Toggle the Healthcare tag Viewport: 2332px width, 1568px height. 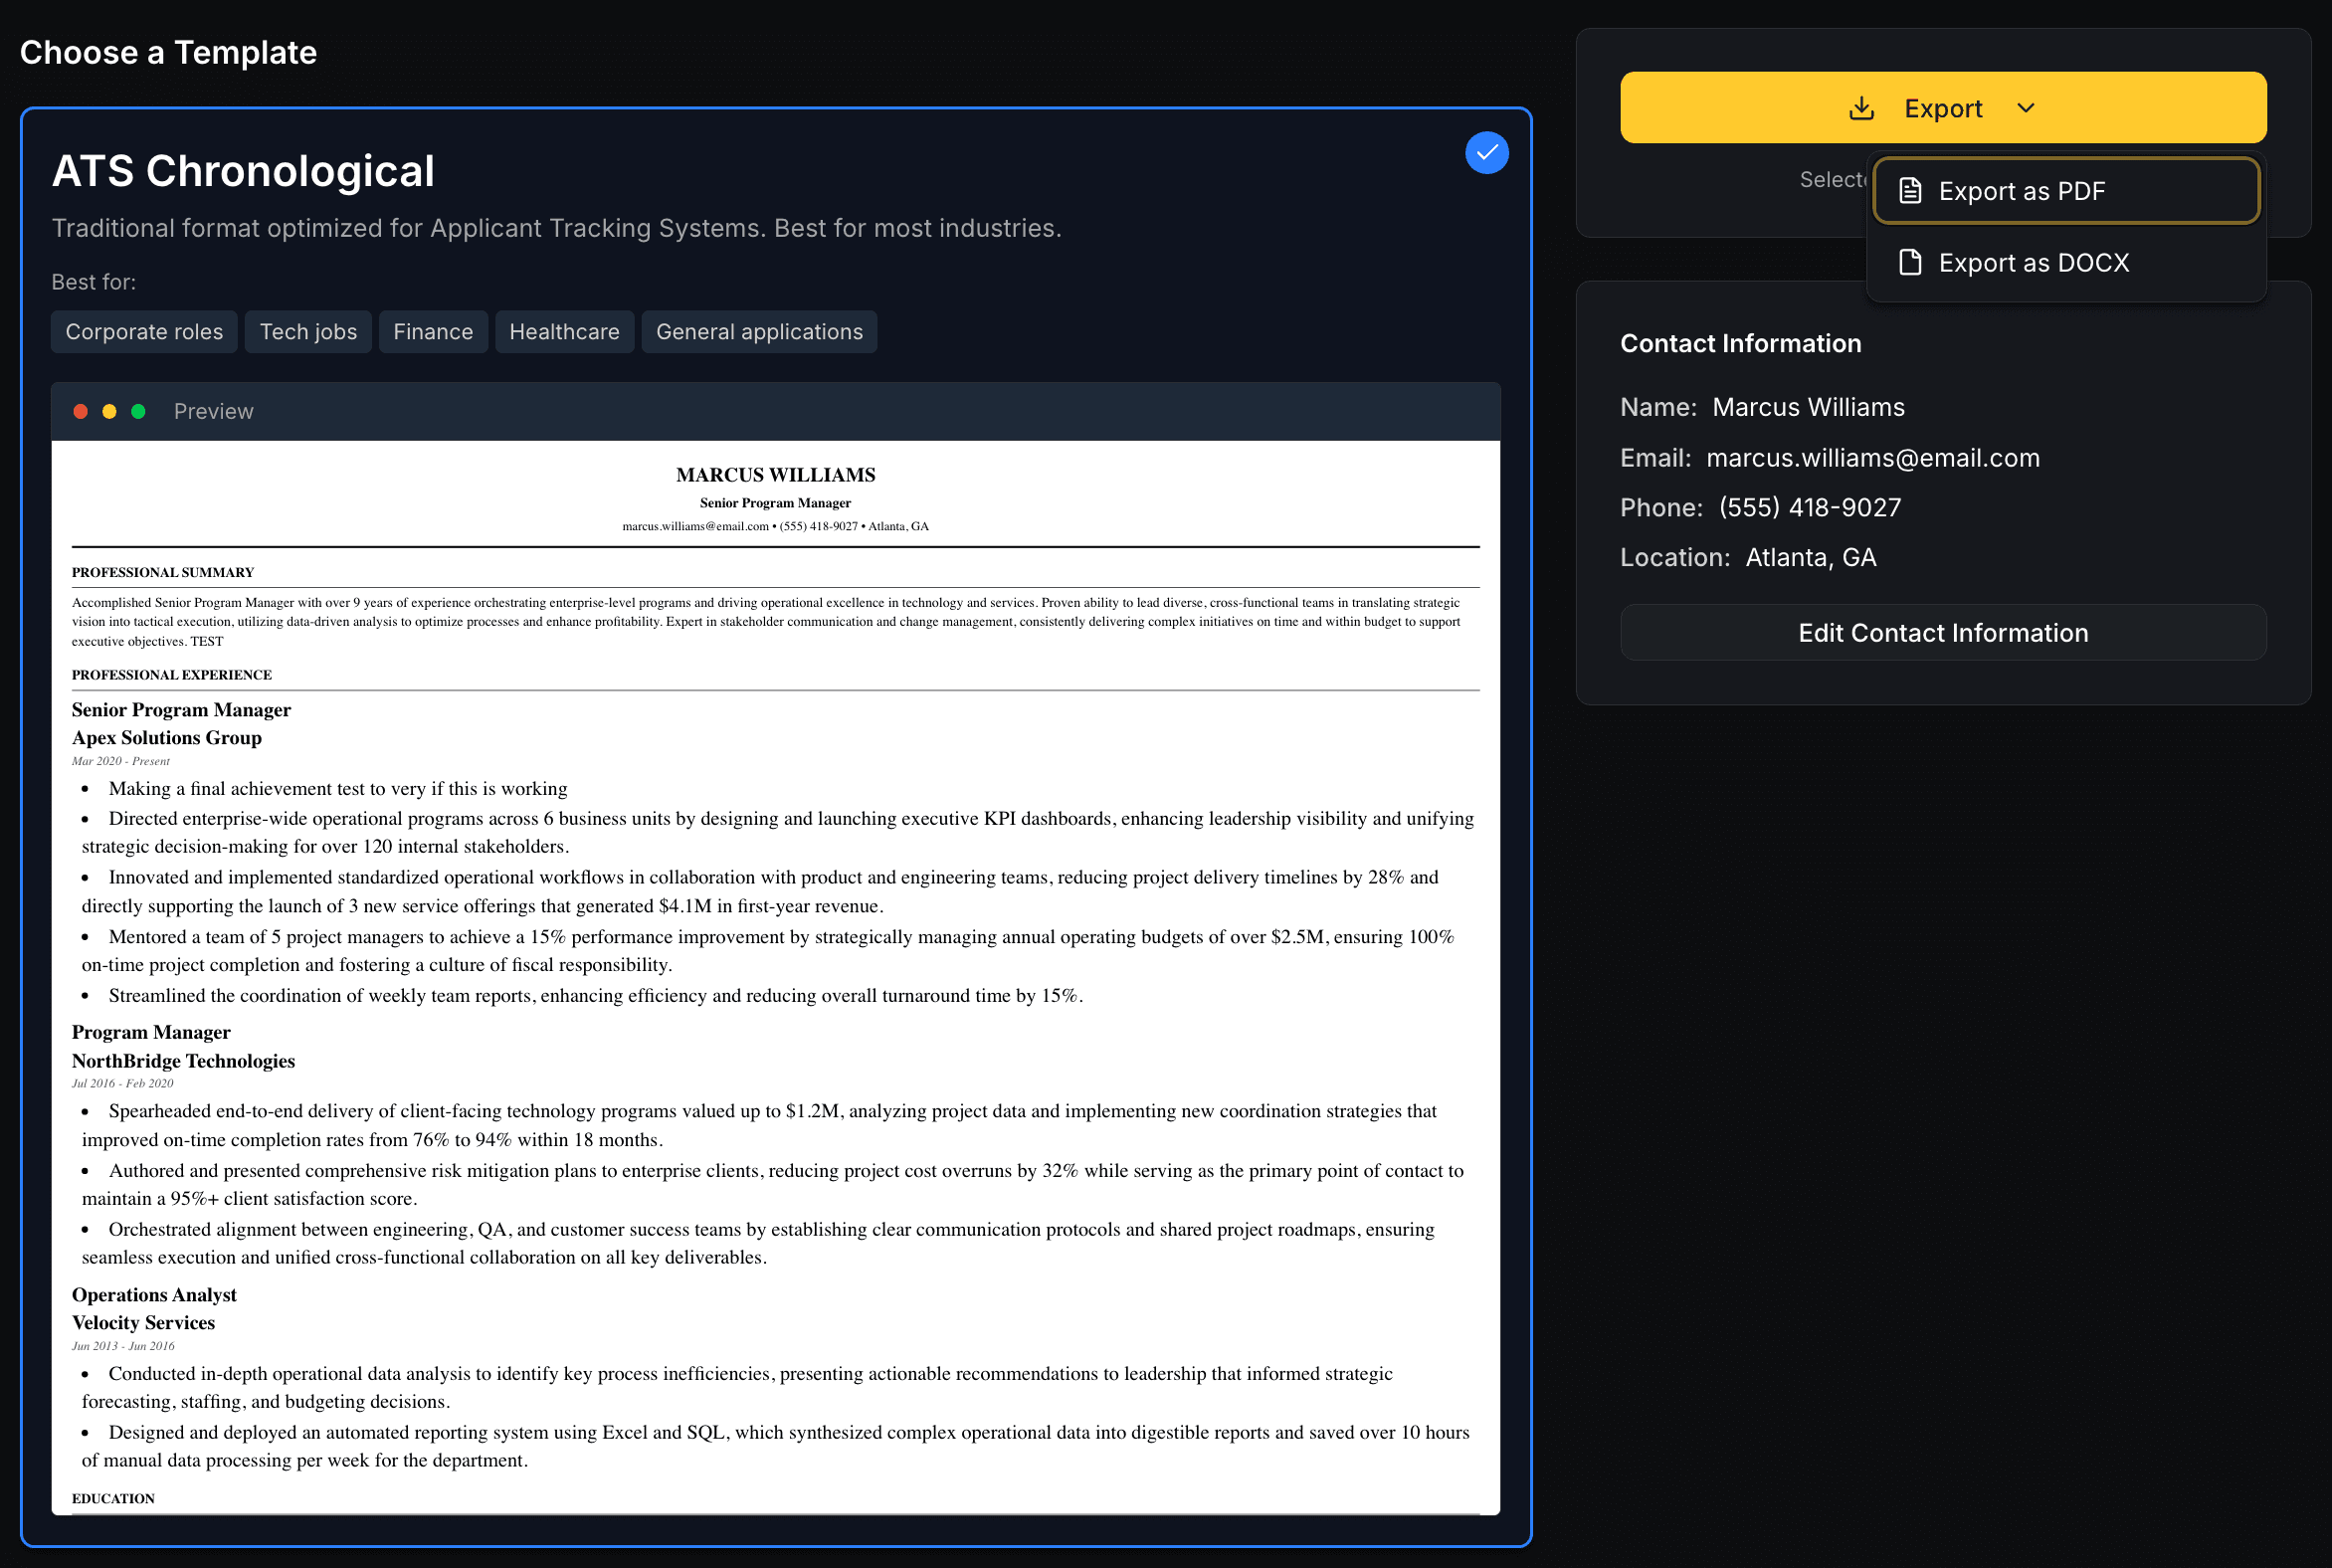(564, 331)
